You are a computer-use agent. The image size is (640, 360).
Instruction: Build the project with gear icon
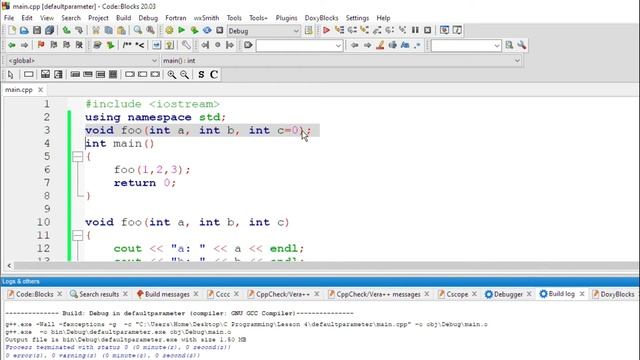(x=169, y=30)
